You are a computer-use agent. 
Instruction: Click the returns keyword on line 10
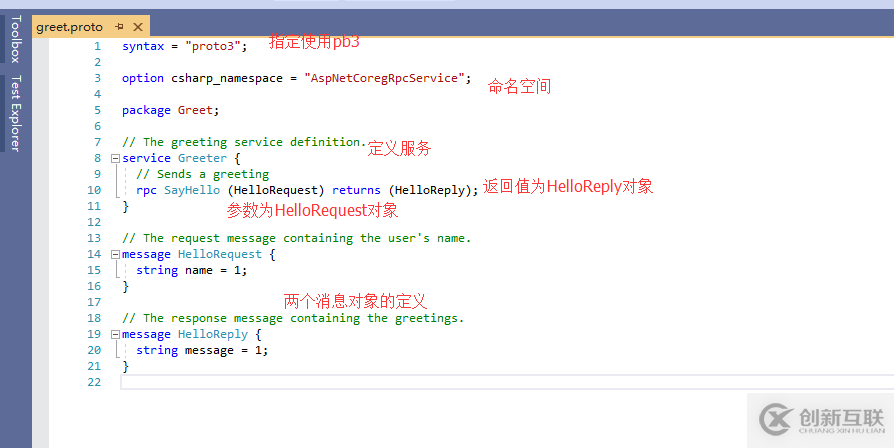356,190
